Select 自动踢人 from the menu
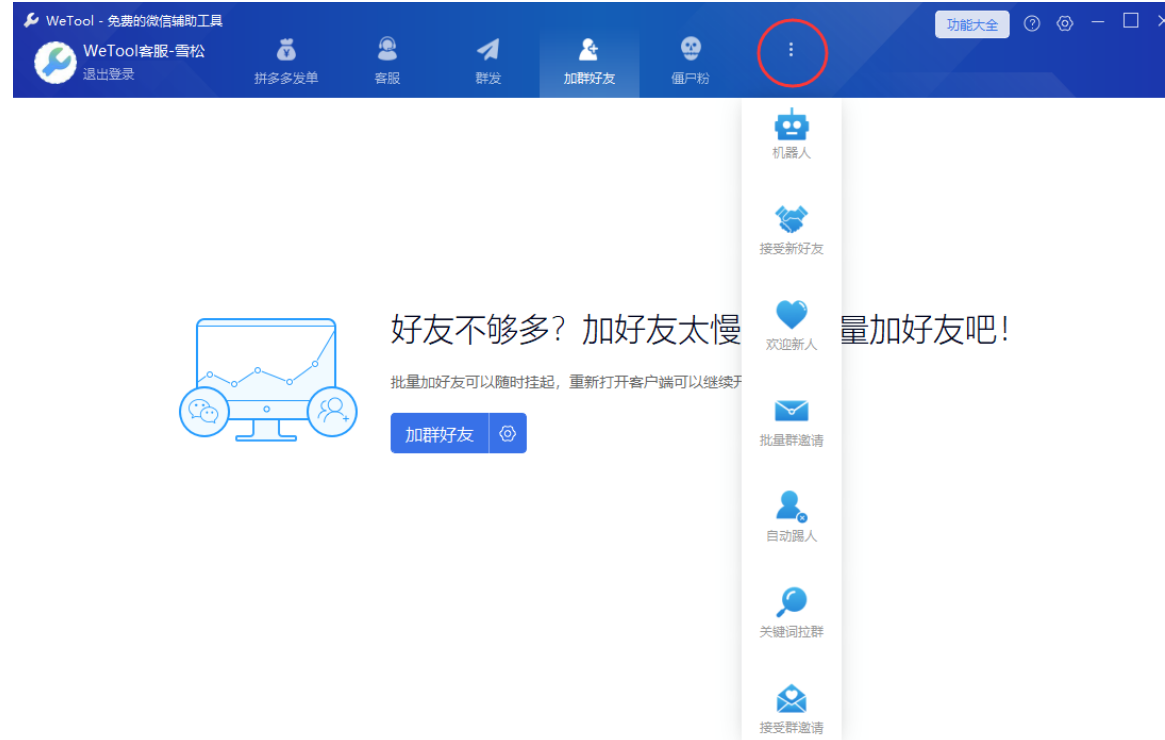Screen dimensions: 1165x740 (x=791, y=517)
